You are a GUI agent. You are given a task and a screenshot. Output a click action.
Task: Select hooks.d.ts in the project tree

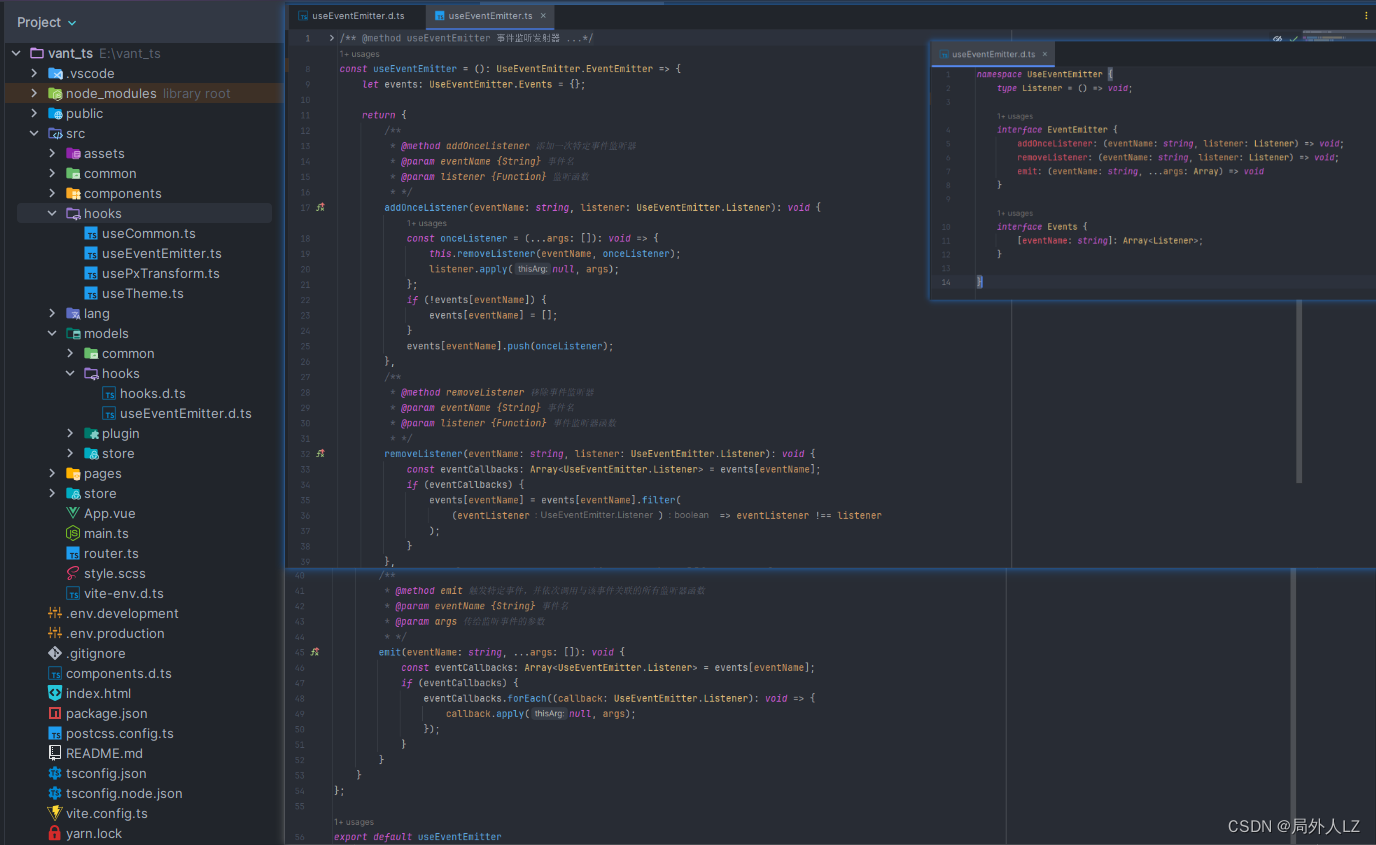[x=153, y=393]
